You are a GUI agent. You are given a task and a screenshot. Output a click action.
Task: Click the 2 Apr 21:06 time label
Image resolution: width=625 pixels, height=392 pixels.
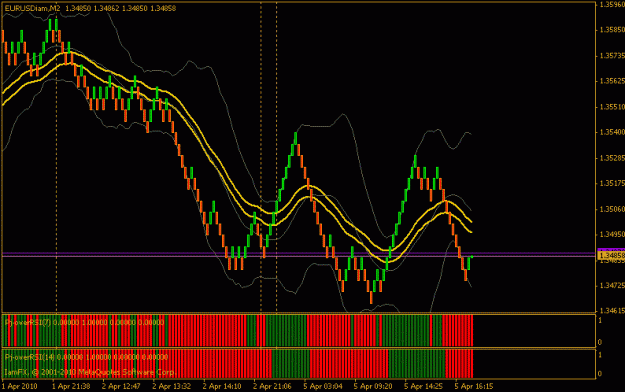(x=272, y=386)
